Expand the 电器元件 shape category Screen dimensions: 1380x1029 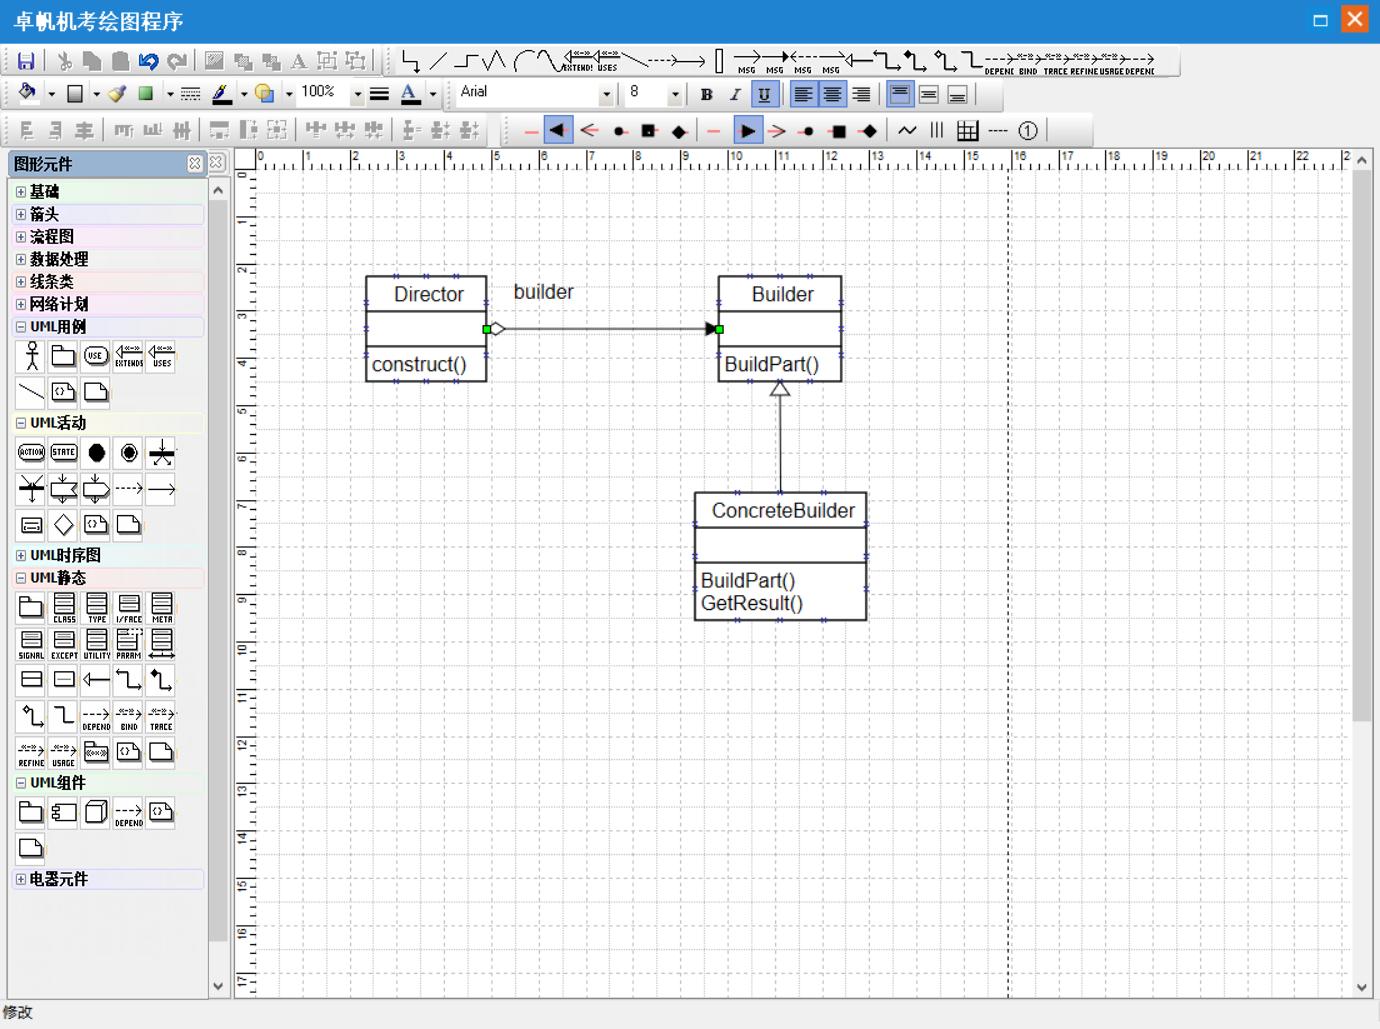(21, 879)
